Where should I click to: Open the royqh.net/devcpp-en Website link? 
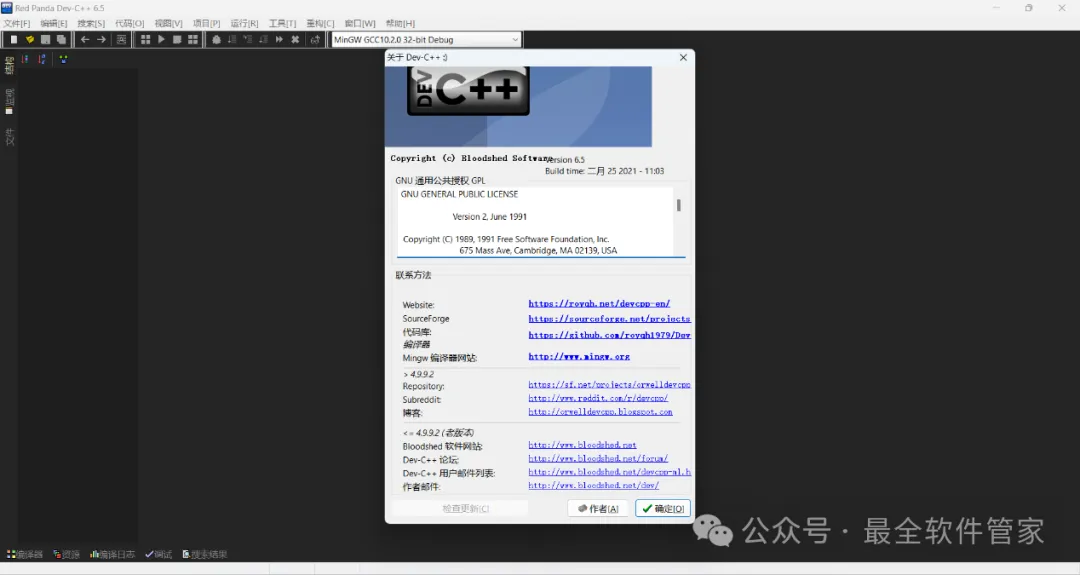click(x=599, y=303)
